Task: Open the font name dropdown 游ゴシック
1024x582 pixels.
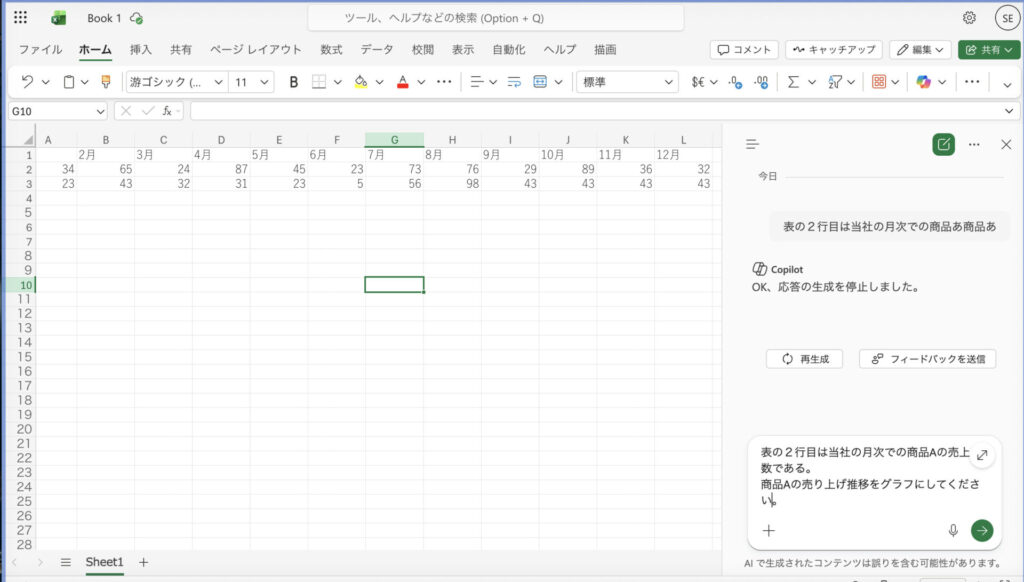Action: 176,82
